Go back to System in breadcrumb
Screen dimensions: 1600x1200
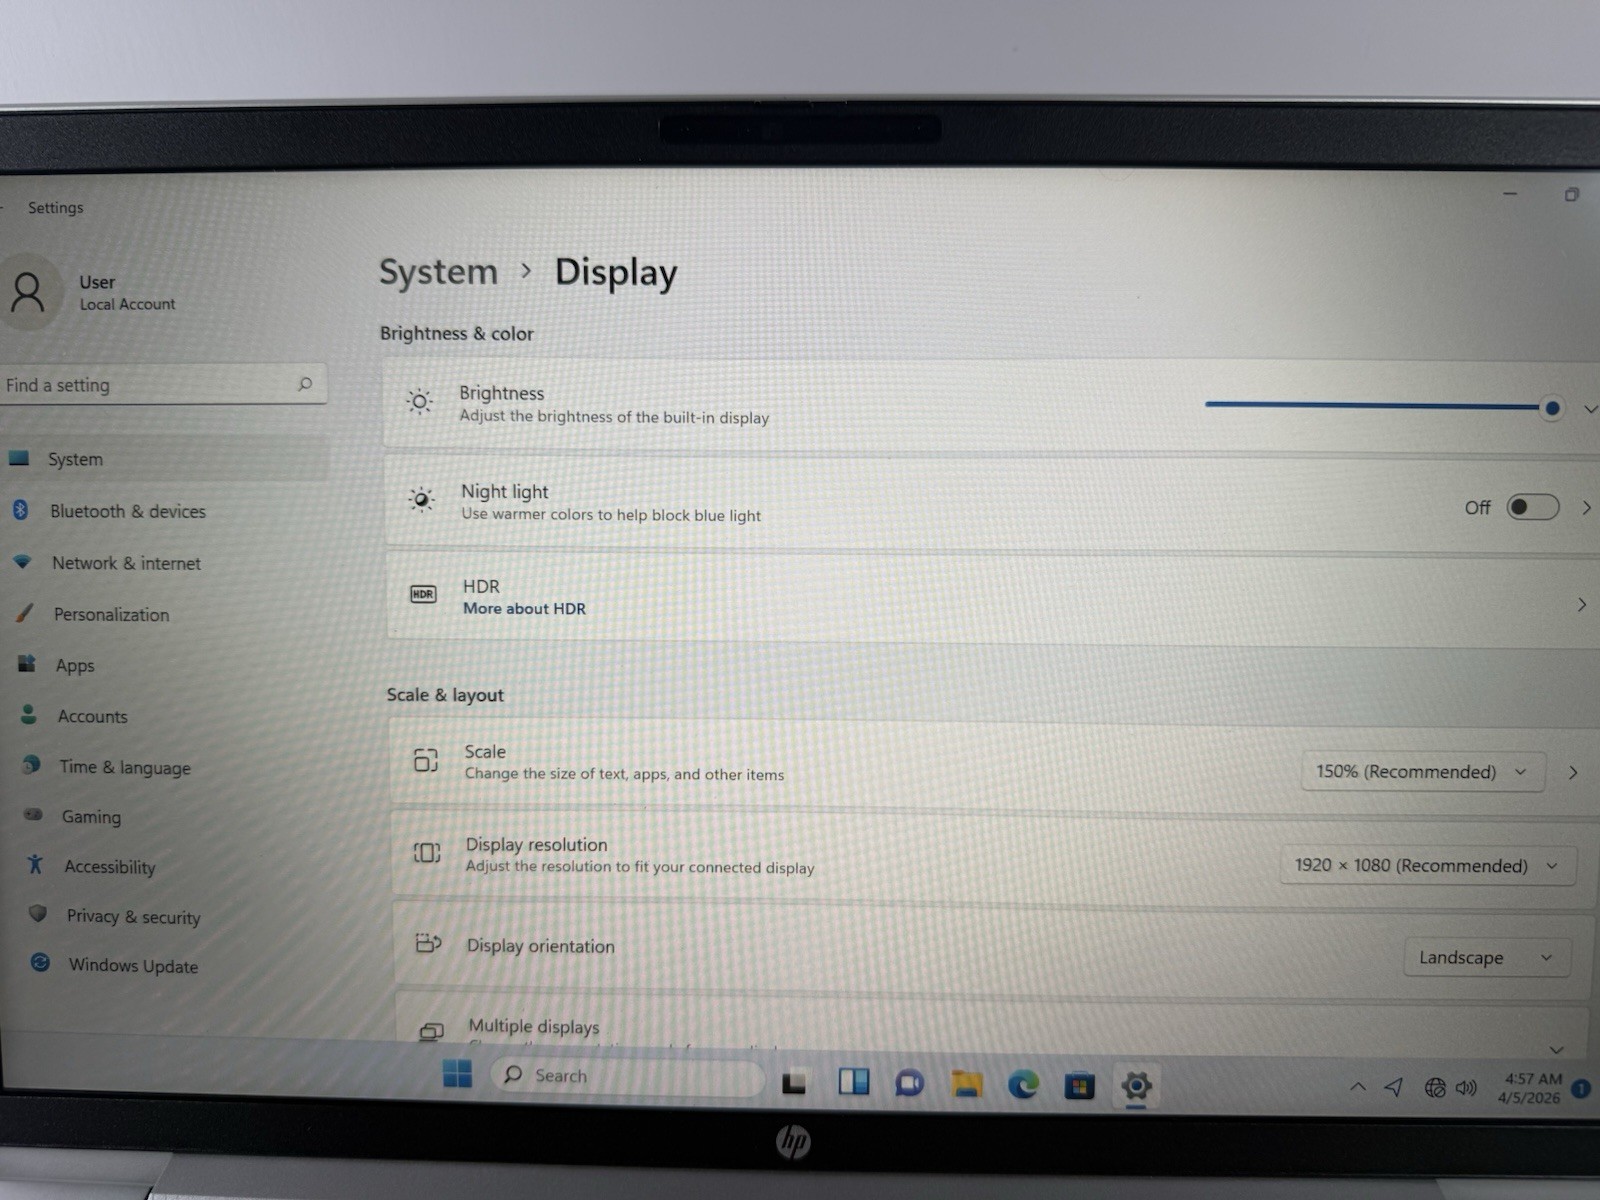point(438,272)
